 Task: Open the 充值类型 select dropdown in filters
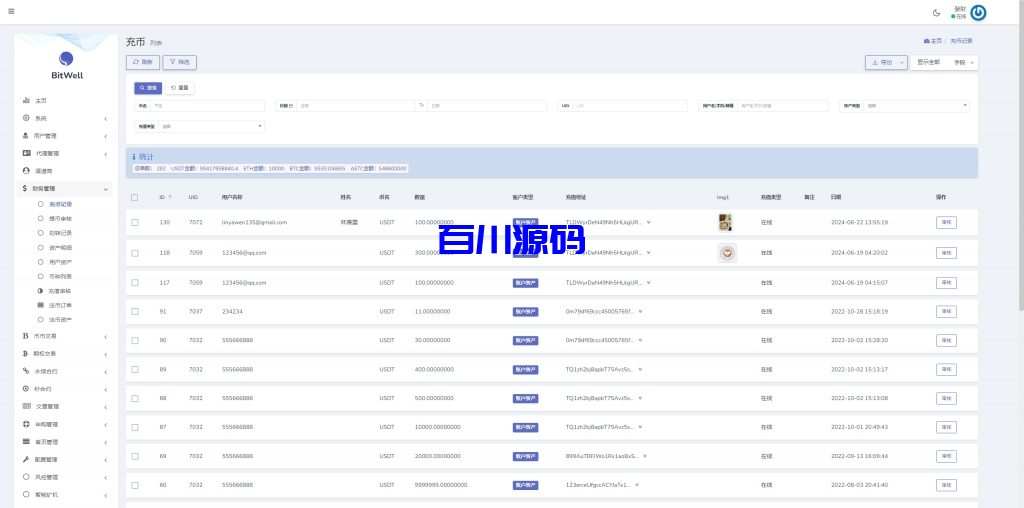212,127
